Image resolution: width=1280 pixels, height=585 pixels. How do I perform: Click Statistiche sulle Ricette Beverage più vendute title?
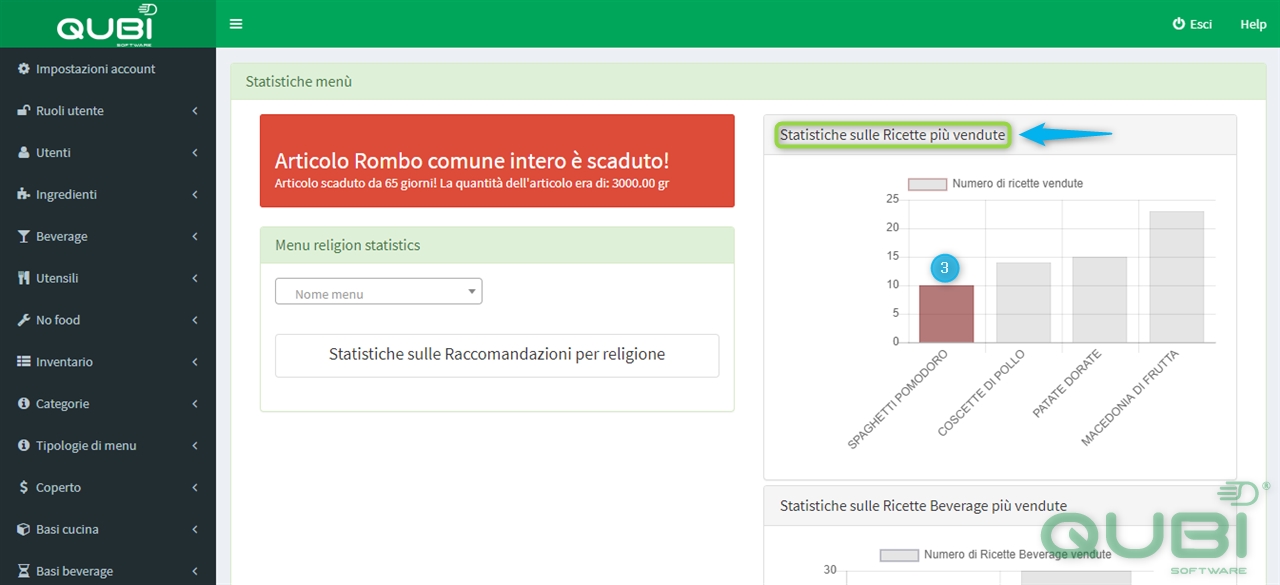pyautogui.click(x=923, y=506)
